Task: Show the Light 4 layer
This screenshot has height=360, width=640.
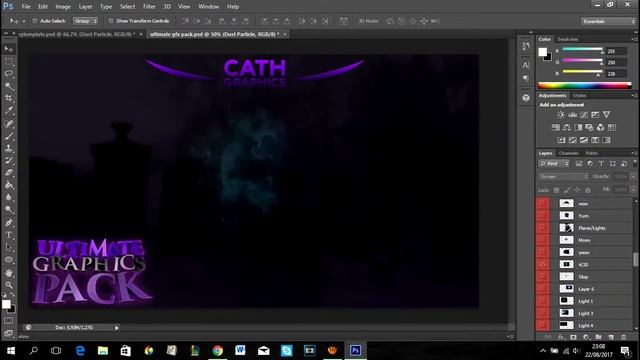Action: coord(542,325)
